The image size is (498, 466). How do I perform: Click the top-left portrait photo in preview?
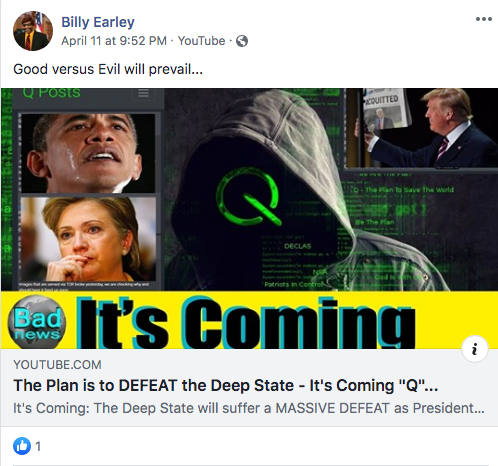88,153
